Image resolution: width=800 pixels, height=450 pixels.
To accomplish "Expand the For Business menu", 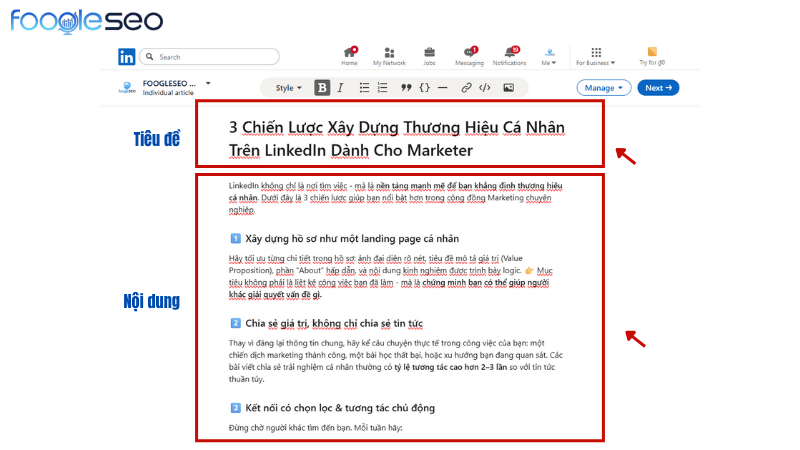I will point(595,56).
